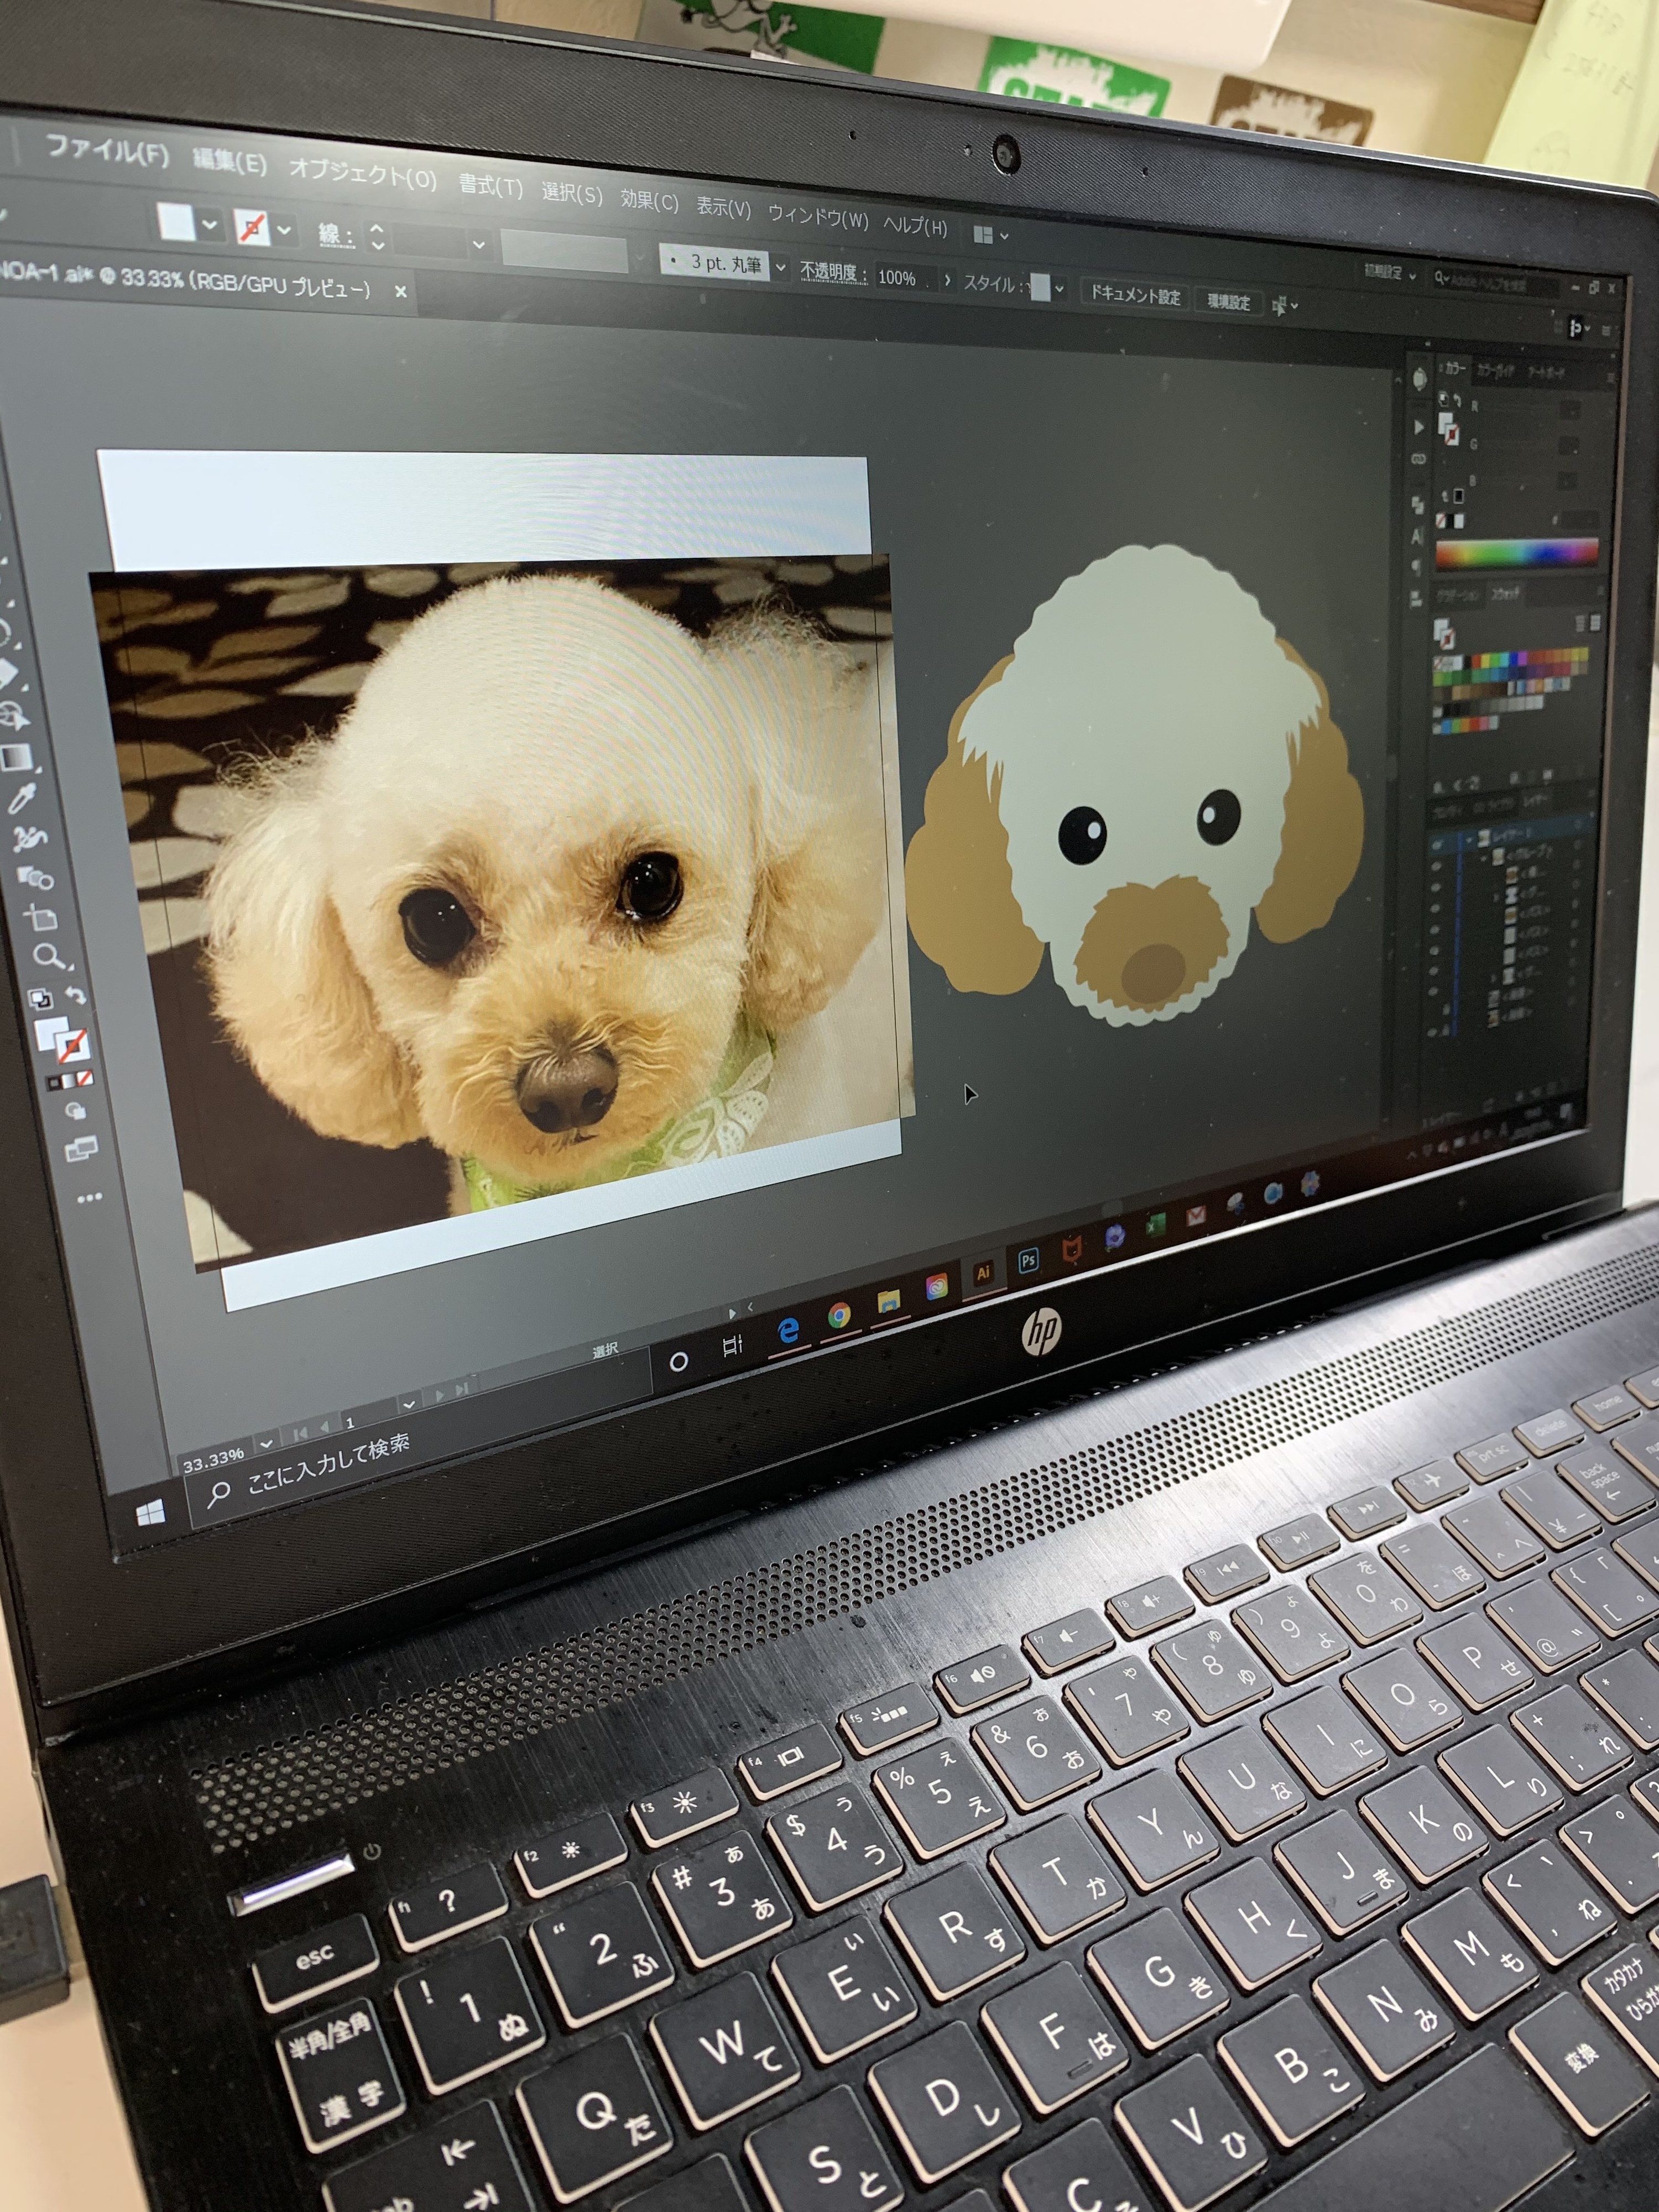Screen dimensions: 1659x2212
Task: Expand the opacity 100% arrow
Action: tap(947, 281)
